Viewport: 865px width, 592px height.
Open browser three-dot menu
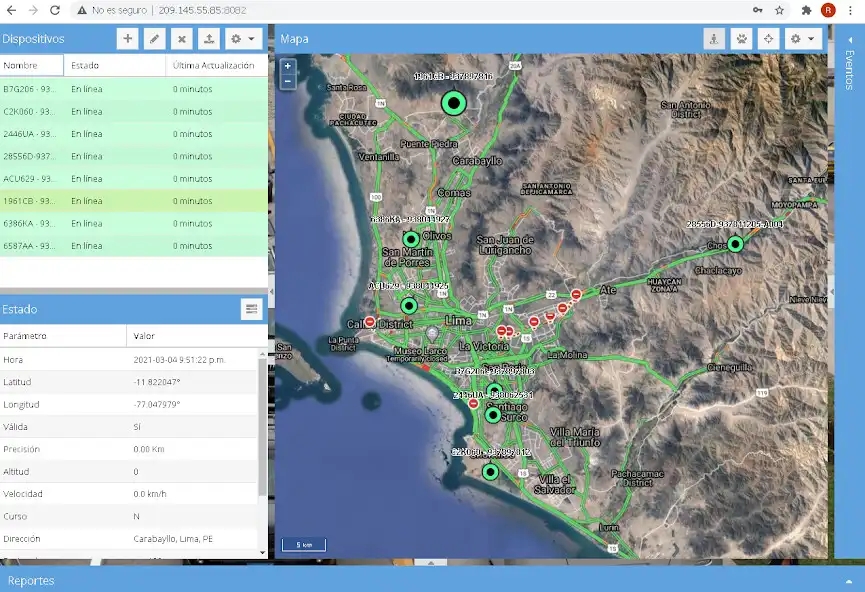(x=850, y=10)
